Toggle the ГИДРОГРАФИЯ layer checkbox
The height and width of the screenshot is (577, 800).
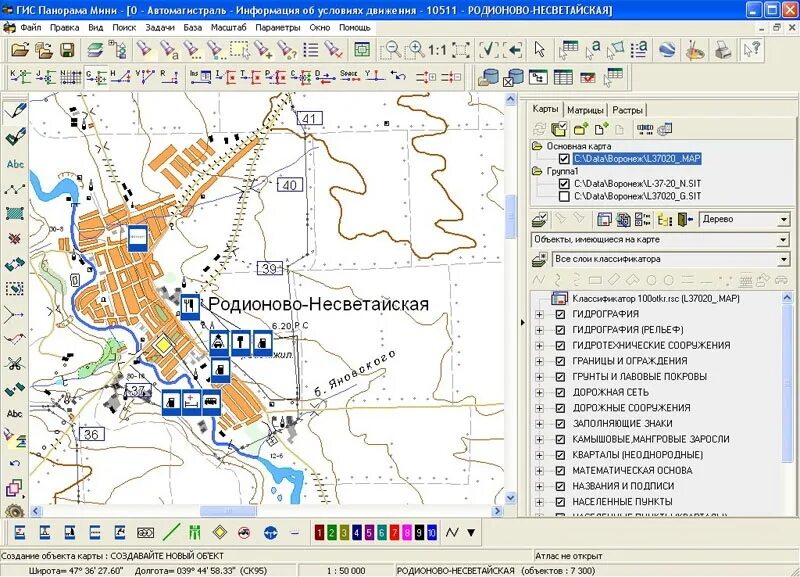(560, 314)
